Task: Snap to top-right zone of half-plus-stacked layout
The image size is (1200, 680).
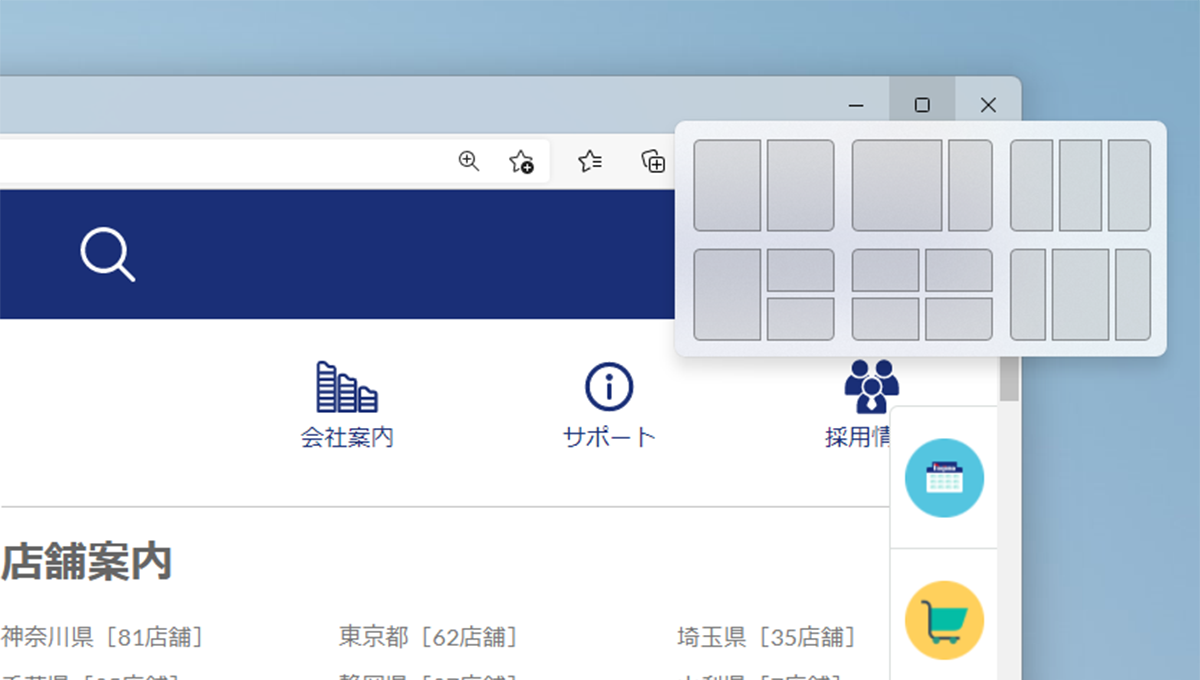Action: click(800, 270)
